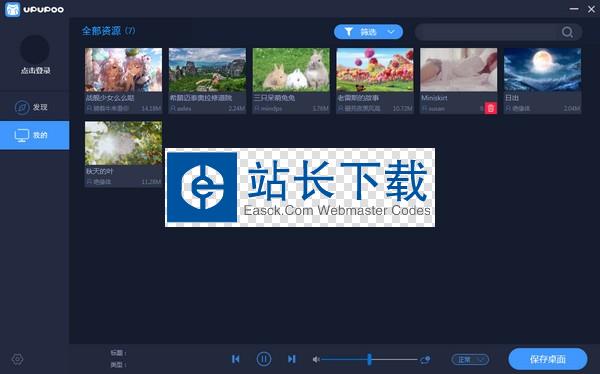
Task: Click the Miniskirt title text
Action: (x=434, y=98)
